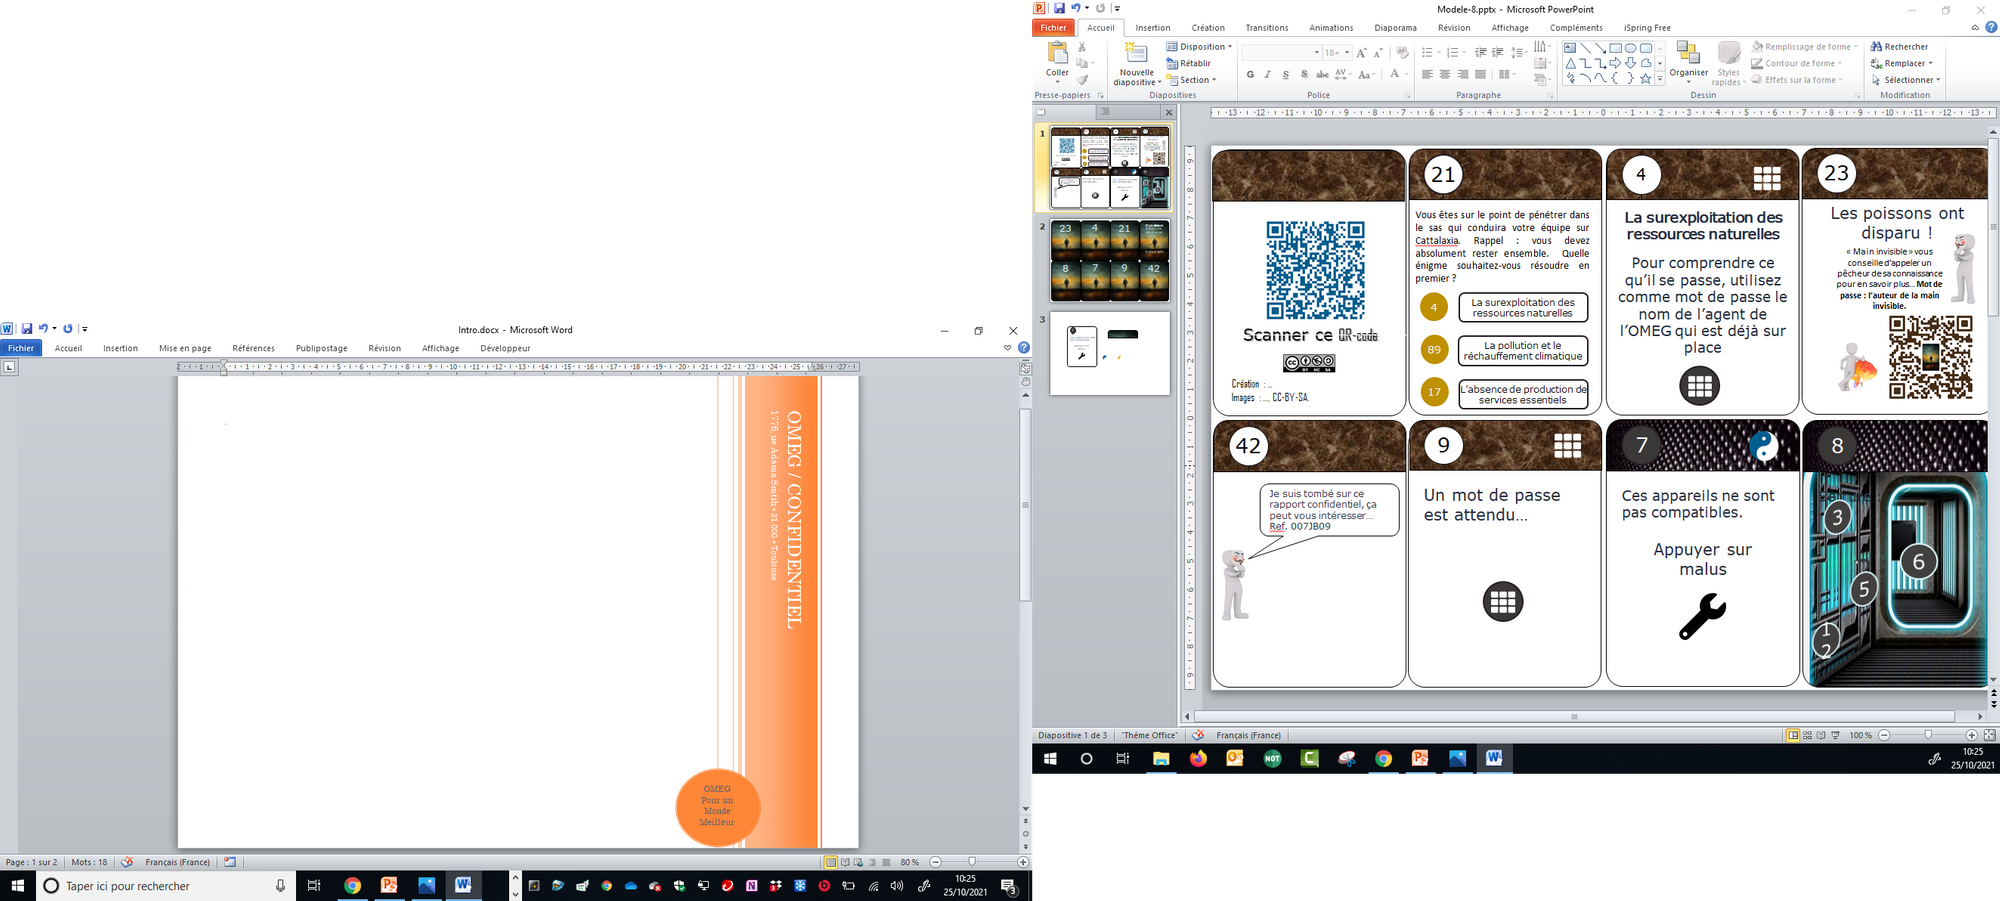Open Word help question mark icon
Screen dimensions: 2000x901
point(1023,348)
